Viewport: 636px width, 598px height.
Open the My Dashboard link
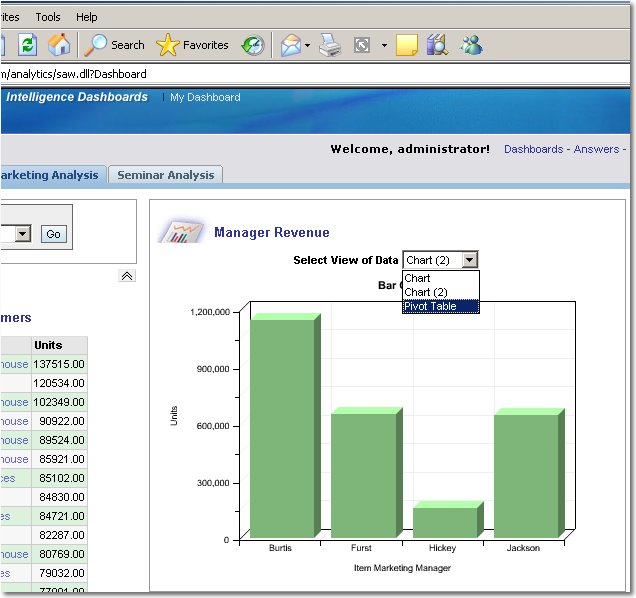(205, 97)
